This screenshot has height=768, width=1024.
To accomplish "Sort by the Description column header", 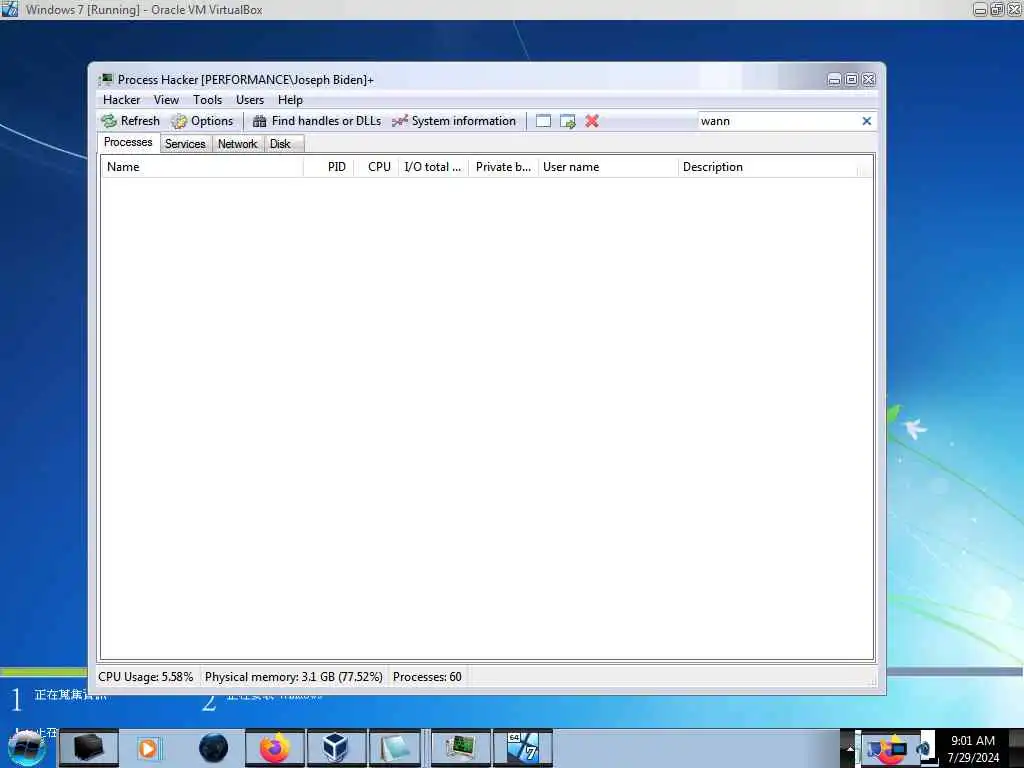I will (767, 167).
